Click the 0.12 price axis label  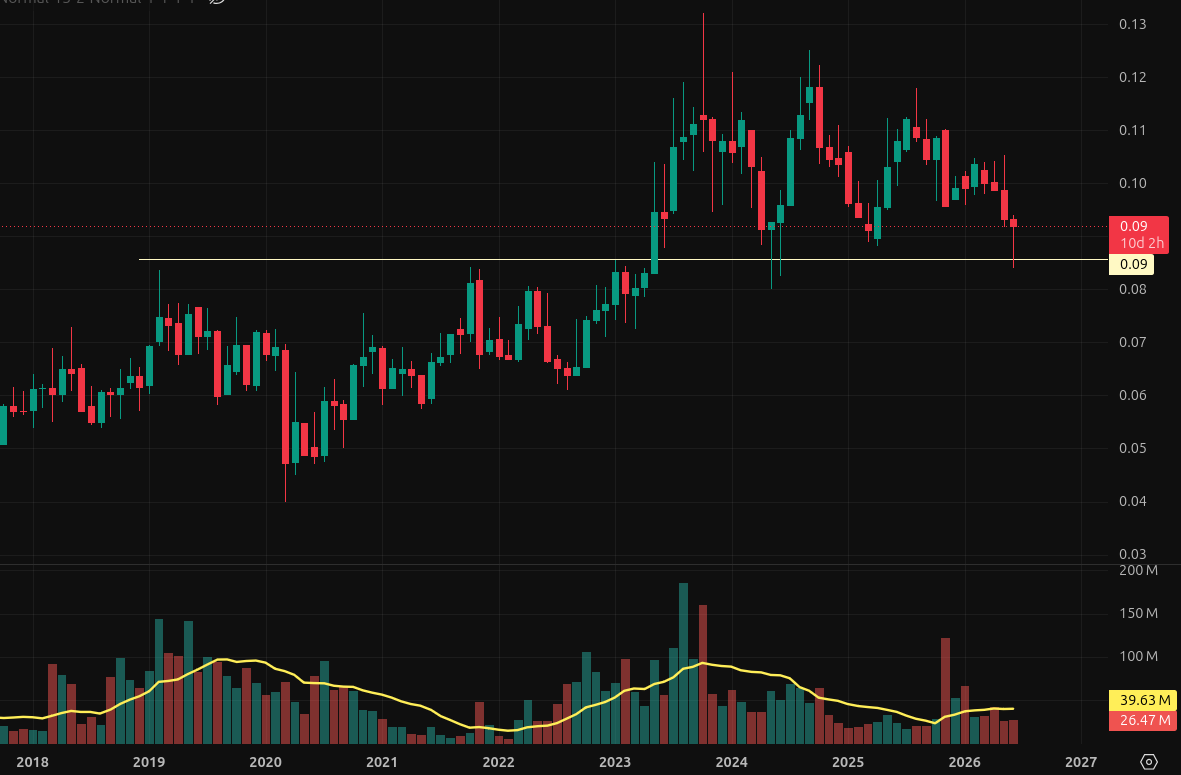coord(1133,77)
